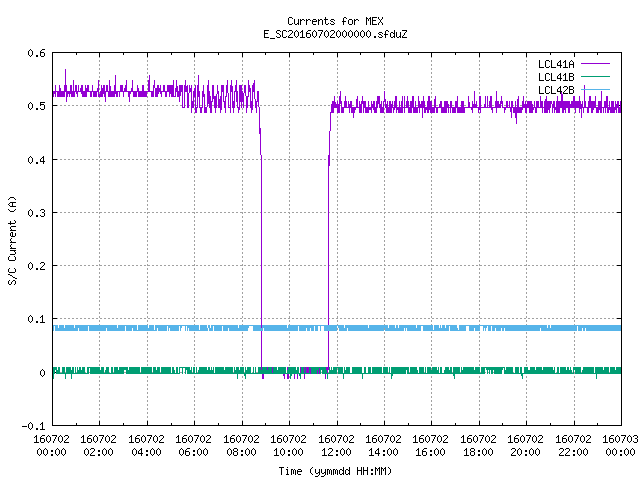Click the y-axis label 'S/C Current (A)'

[12, 241]
